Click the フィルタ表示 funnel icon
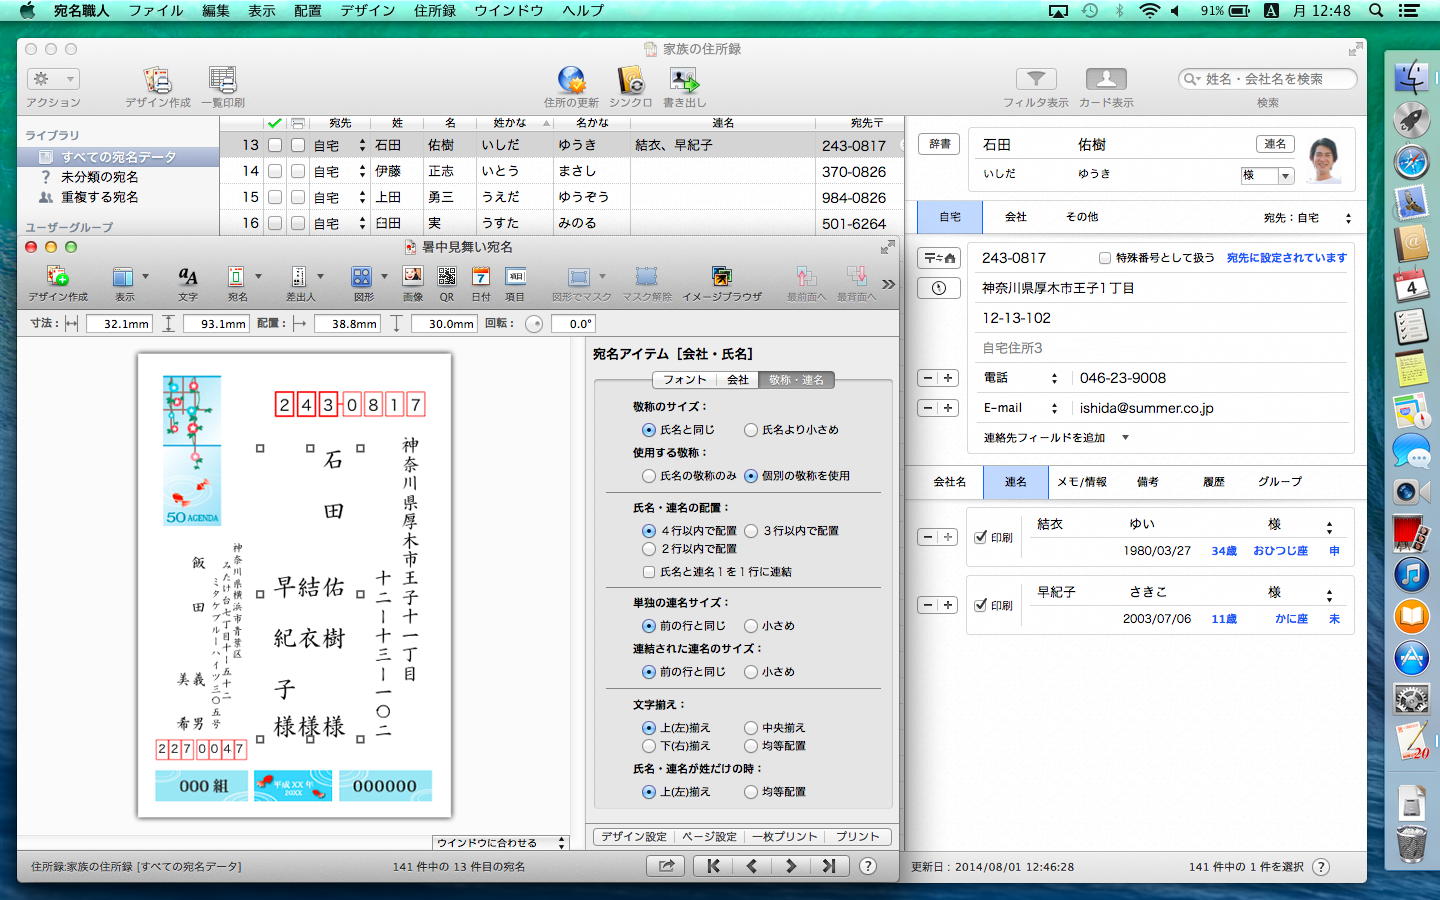This screenshot has width=1440, height=900. (1036, 79)
